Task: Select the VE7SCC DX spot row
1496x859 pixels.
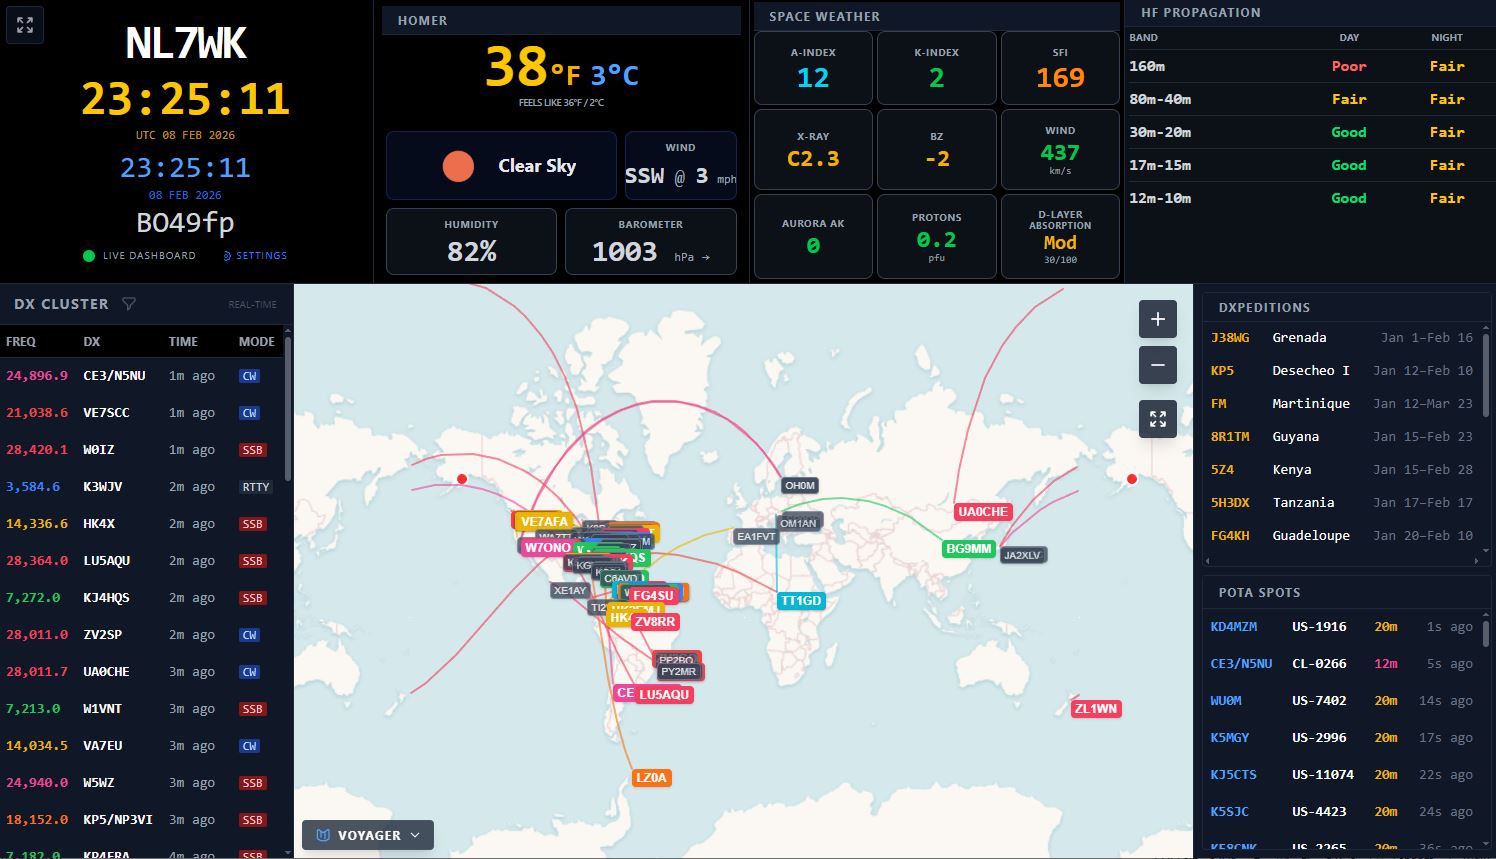Action: point(142,413)
